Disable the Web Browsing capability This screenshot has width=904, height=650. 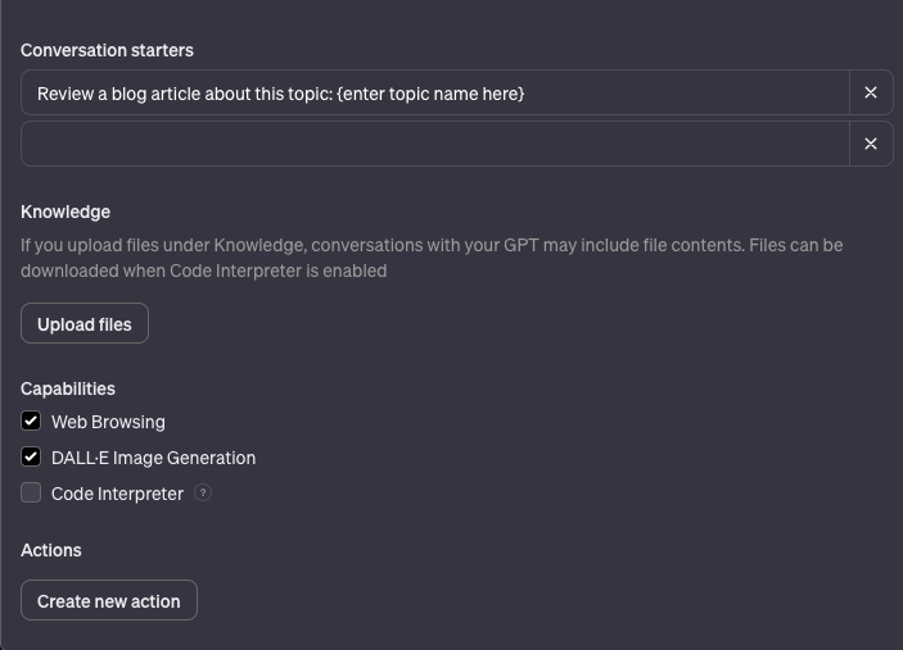point(31,421)
